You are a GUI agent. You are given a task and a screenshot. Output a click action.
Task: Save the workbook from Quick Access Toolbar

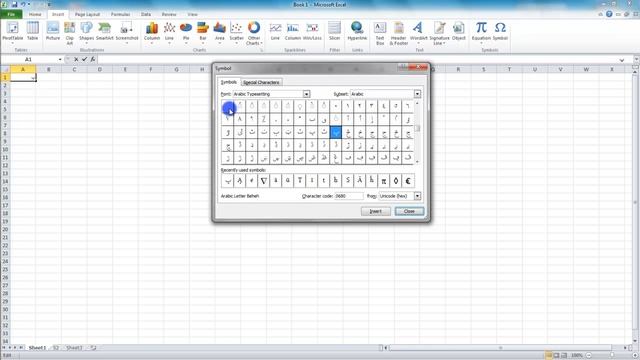pyautogui.click(x=14, y=4)
